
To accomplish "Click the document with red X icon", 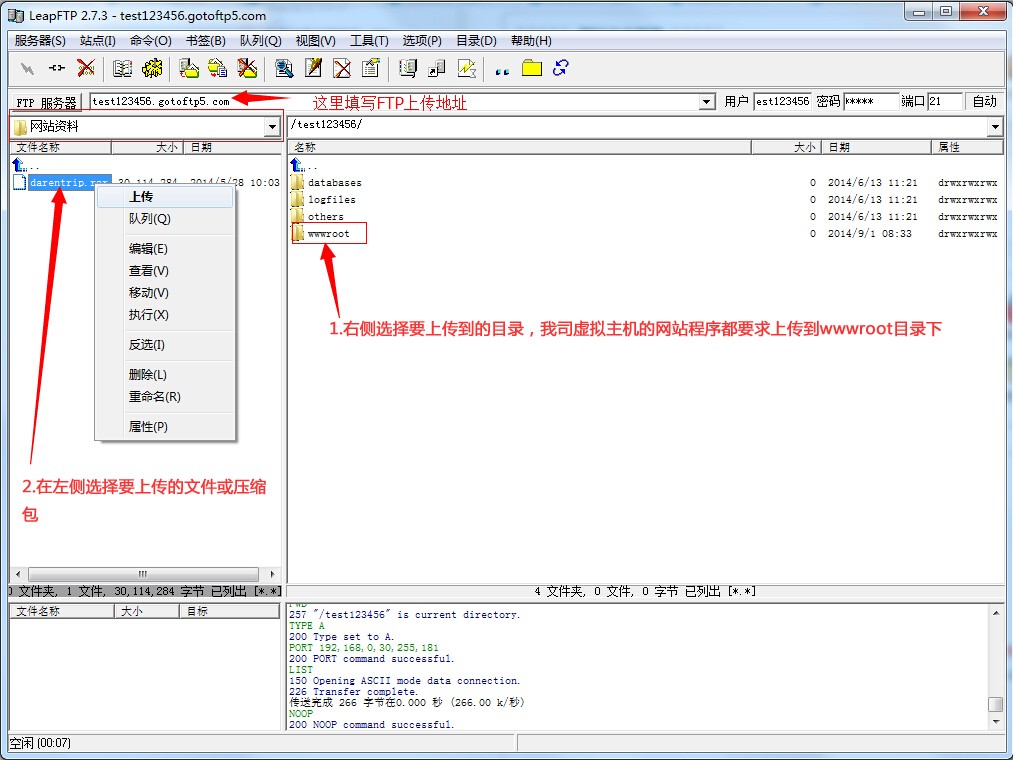I will click(342, 68).
